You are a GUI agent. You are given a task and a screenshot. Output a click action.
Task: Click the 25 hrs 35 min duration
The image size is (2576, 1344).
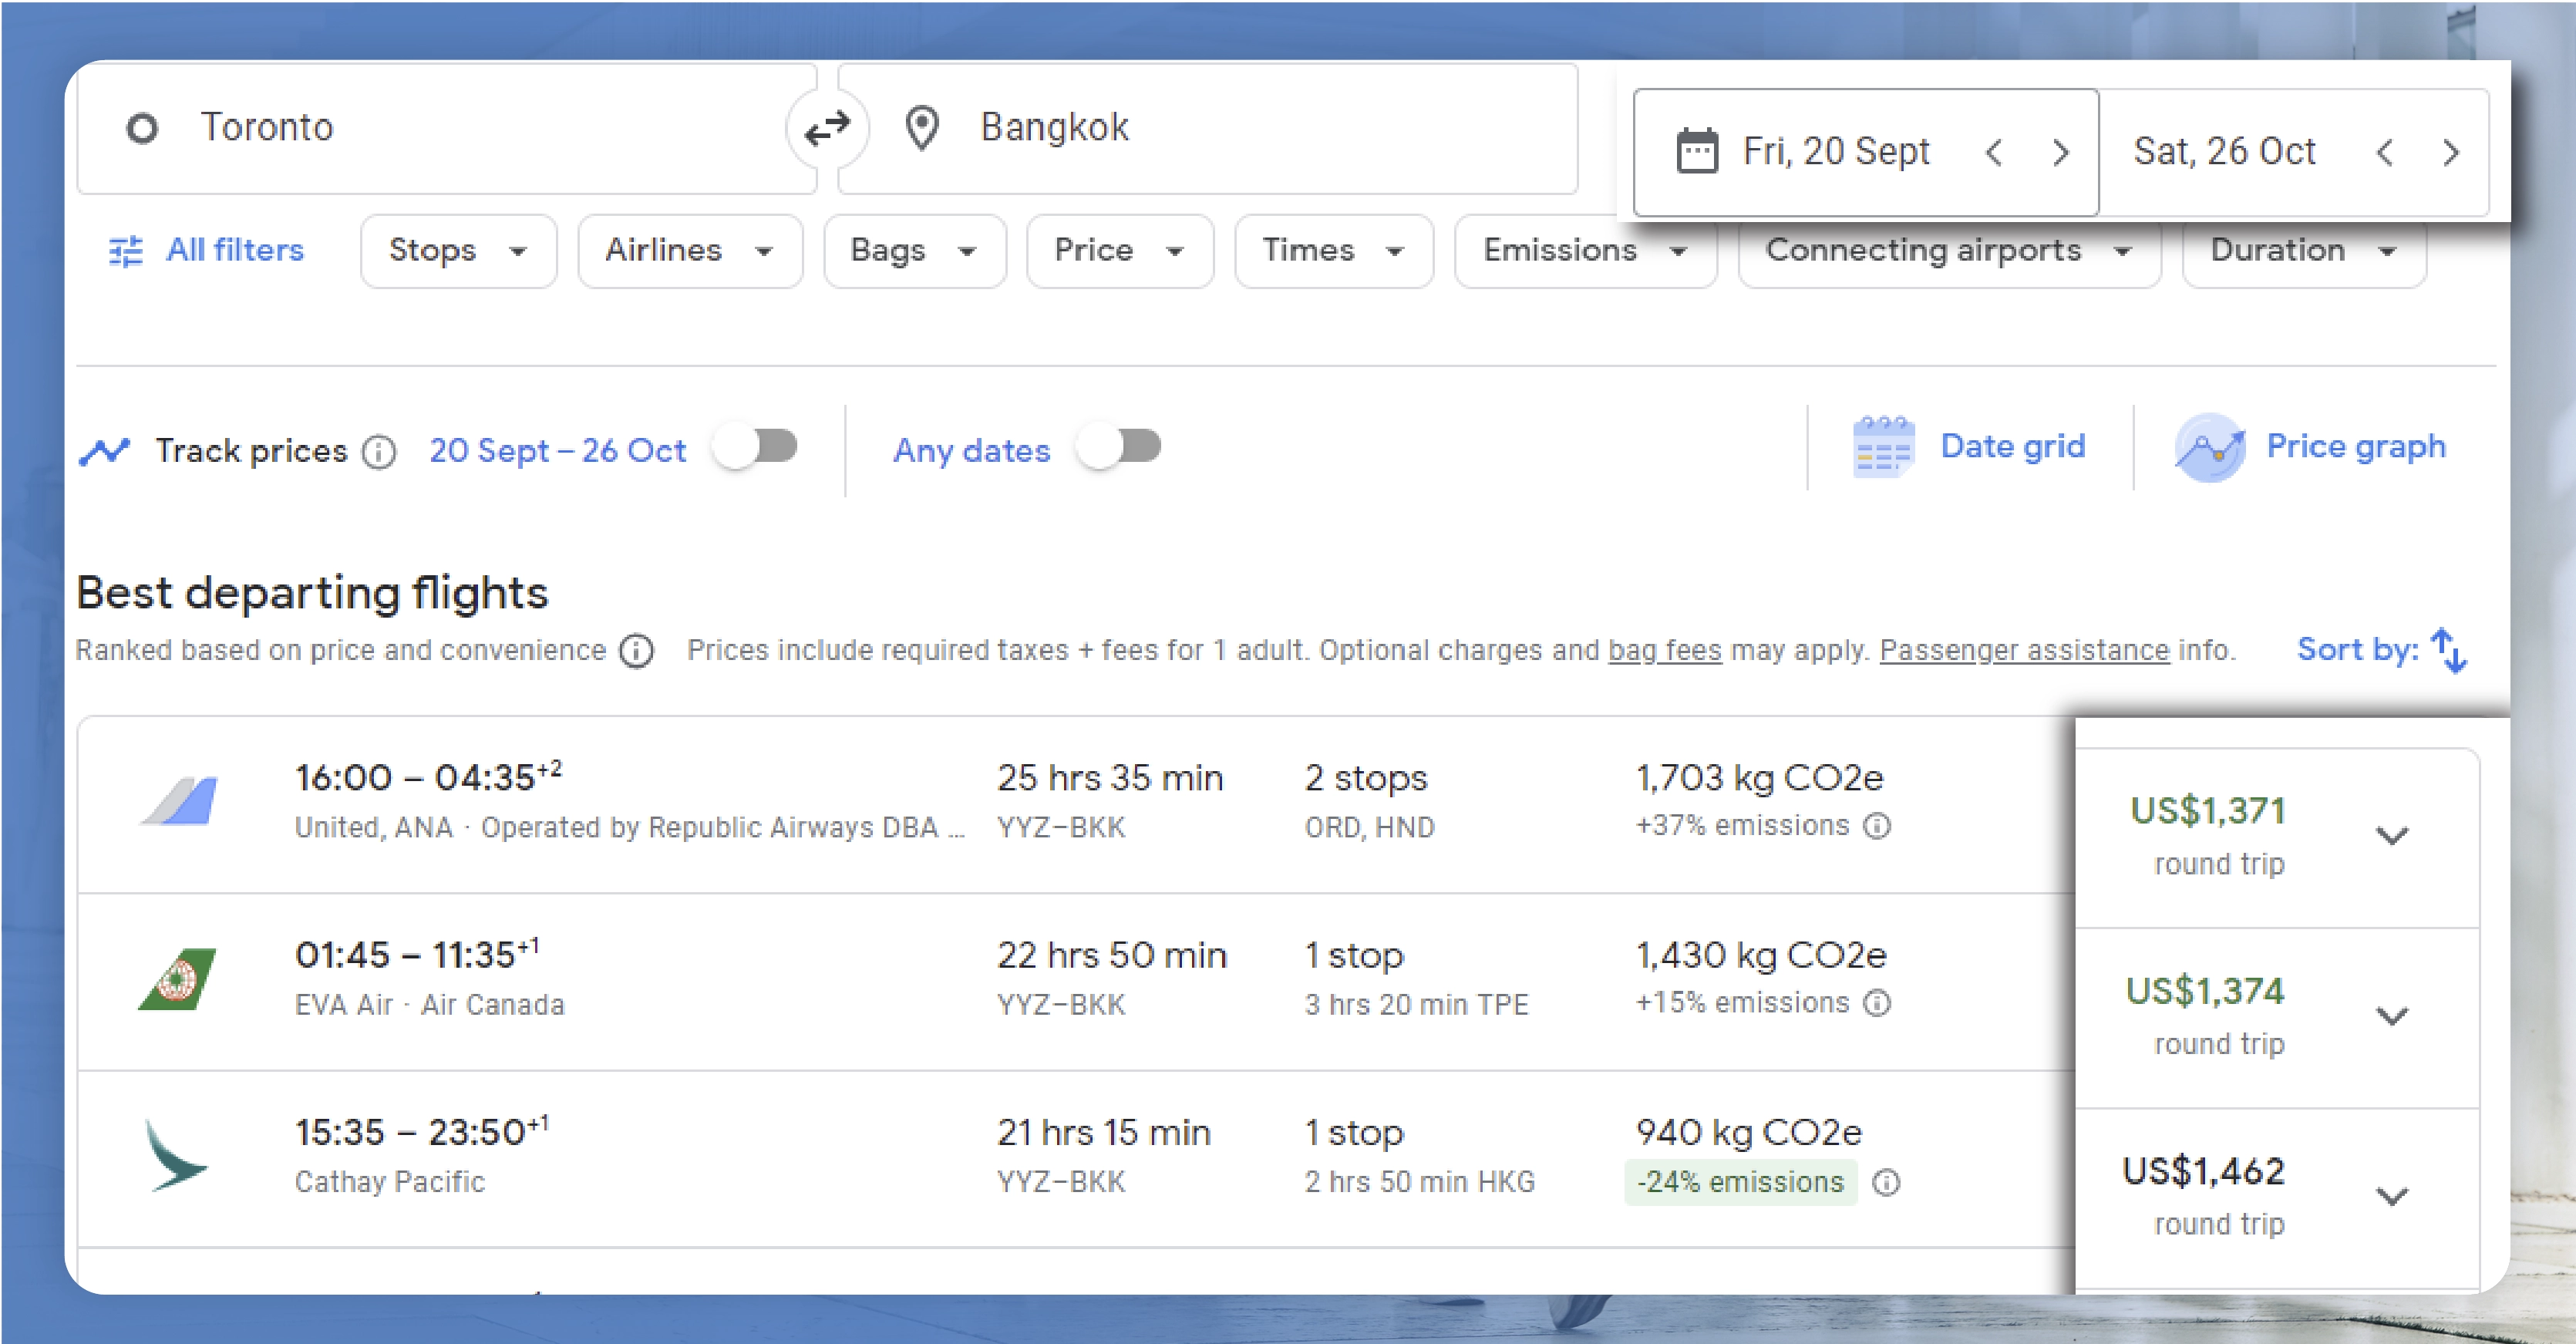pos(1110,778)
